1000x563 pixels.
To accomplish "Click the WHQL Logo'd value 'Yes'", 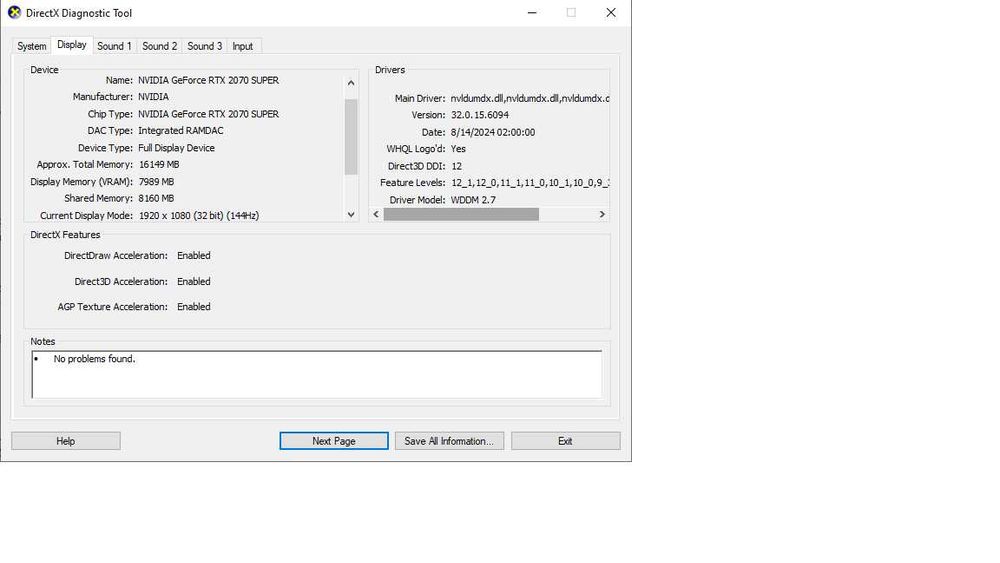I will [x=459, y=149].
